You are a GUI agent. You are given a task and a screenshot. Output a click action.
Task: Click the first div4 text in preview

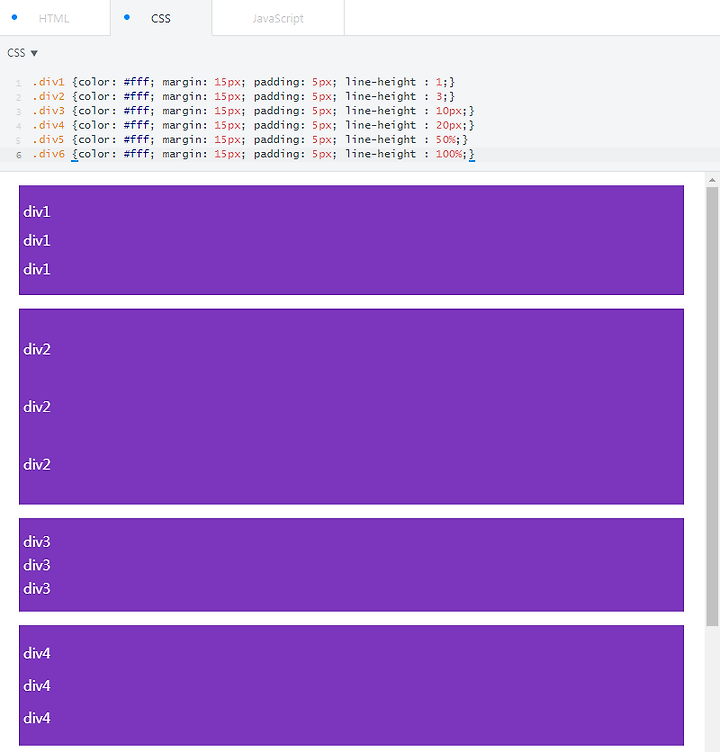click(37, 653)
